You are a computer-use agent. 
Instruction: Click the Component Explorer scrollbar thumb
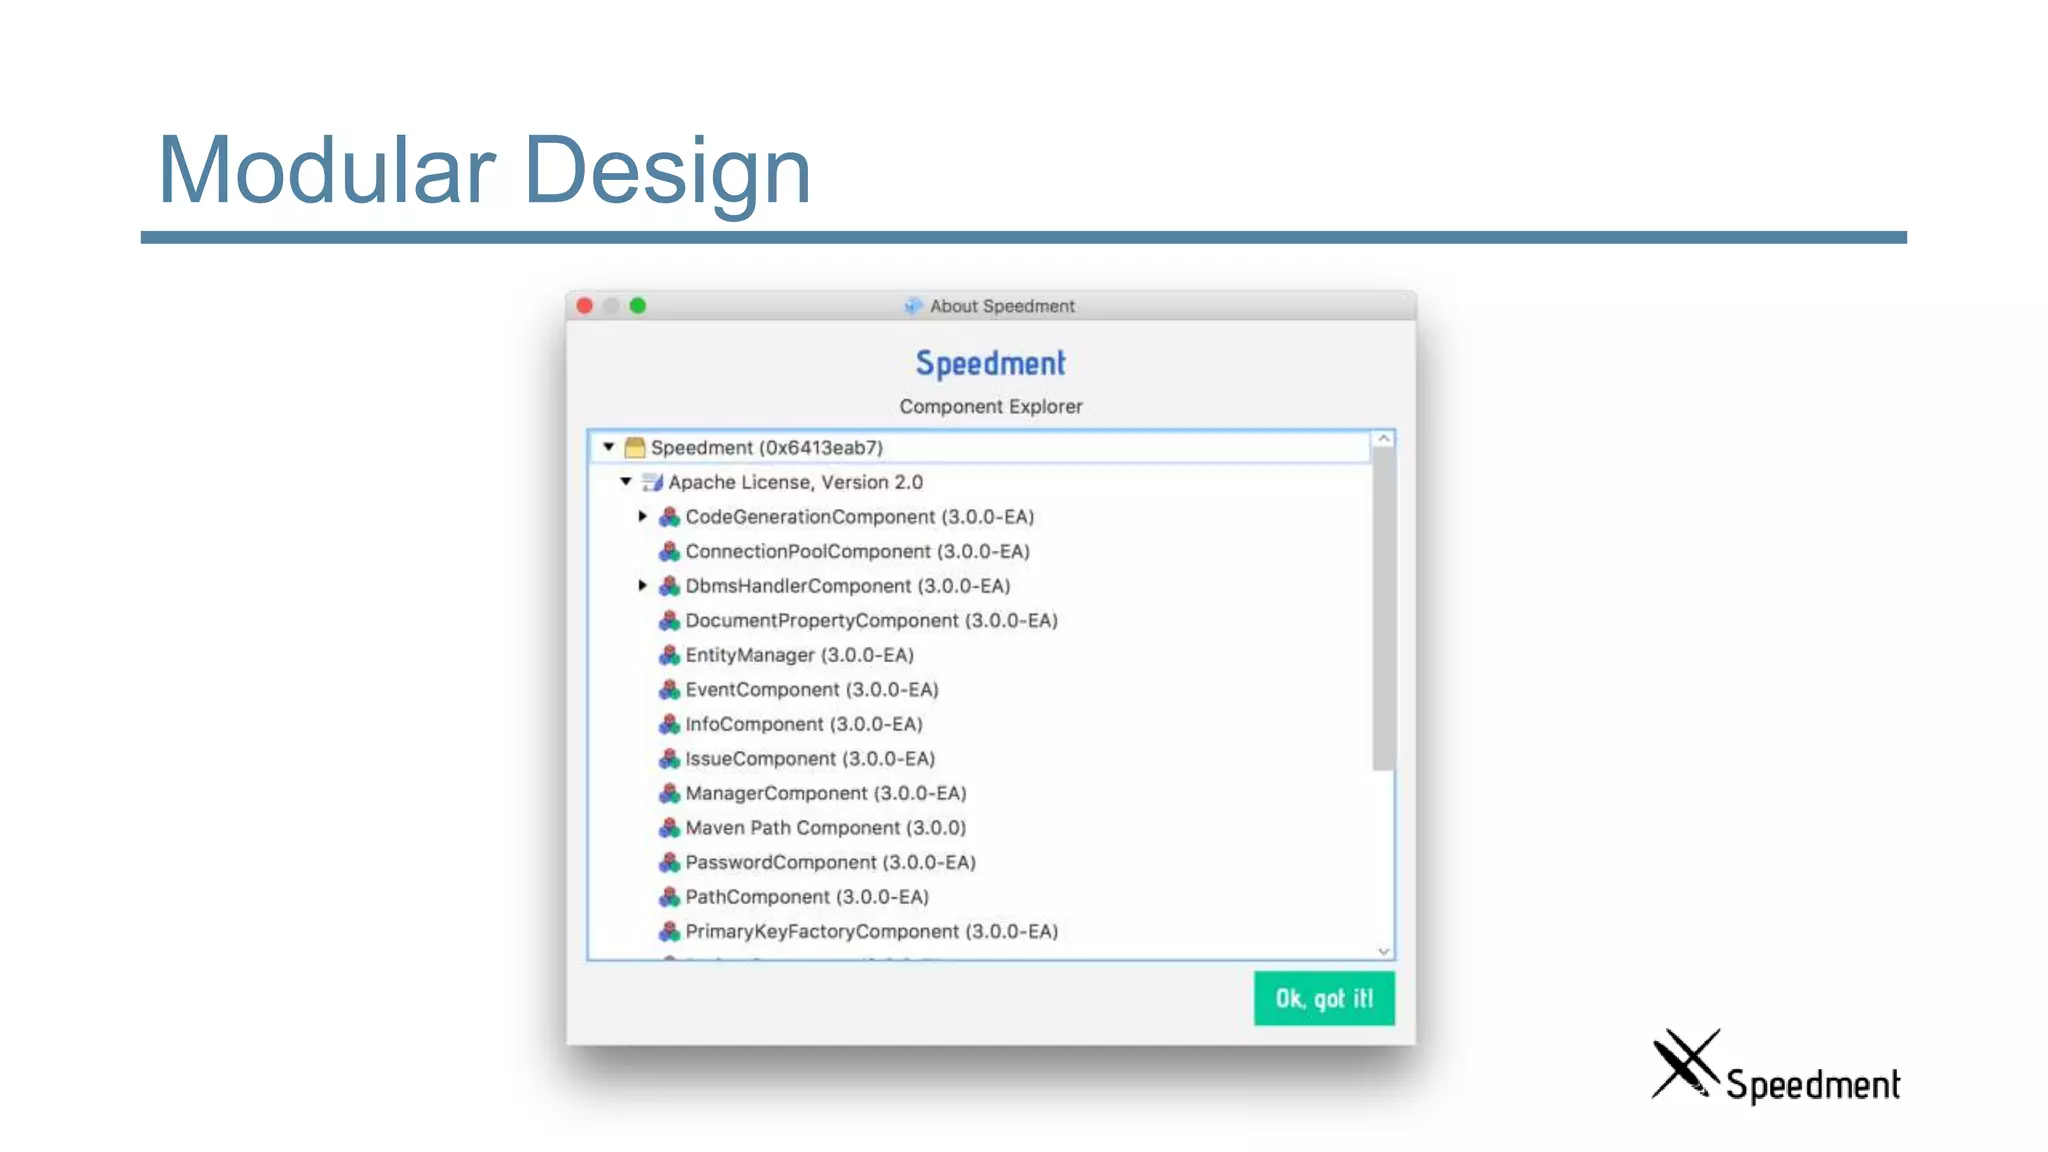click(1383, 610)
